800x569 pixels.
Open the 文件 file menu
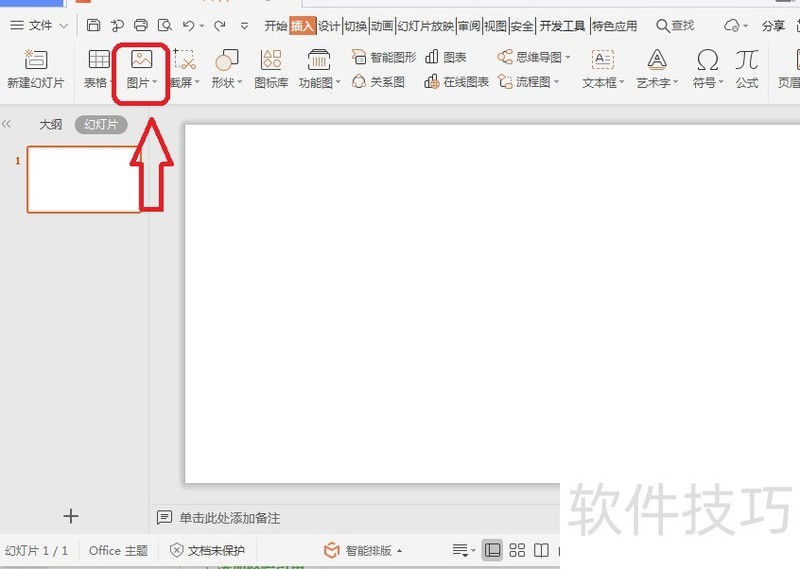pos(39,25)
